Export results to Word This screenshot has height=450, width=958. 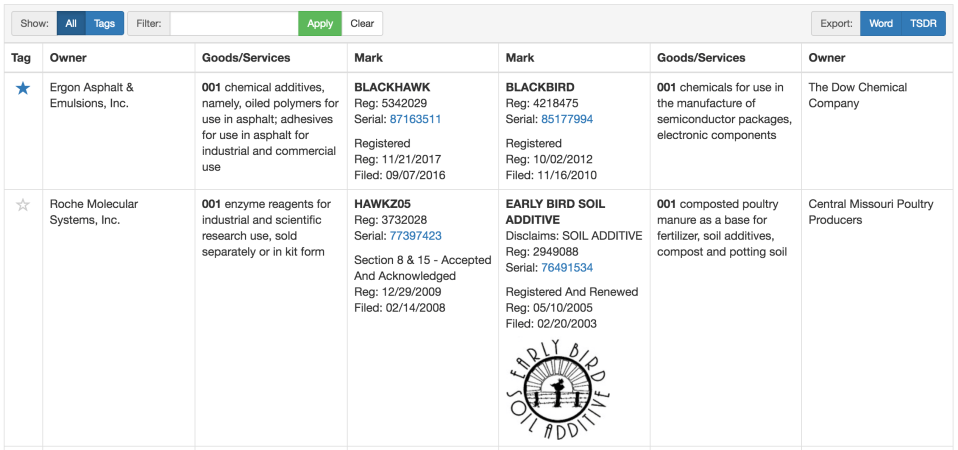tap(881, 24)
